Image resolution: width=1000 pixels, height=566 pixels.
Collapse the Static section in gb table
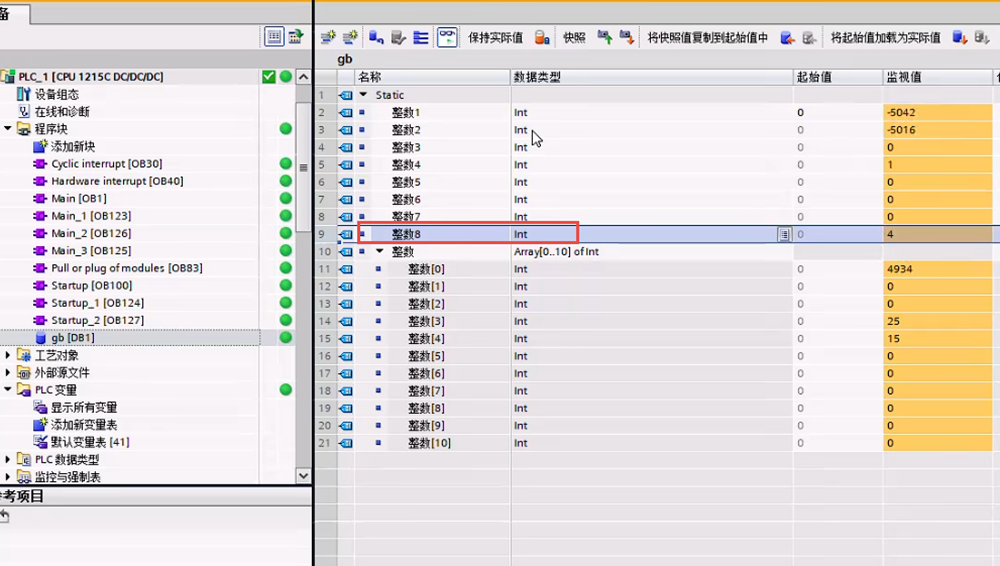tap(363, 95)
